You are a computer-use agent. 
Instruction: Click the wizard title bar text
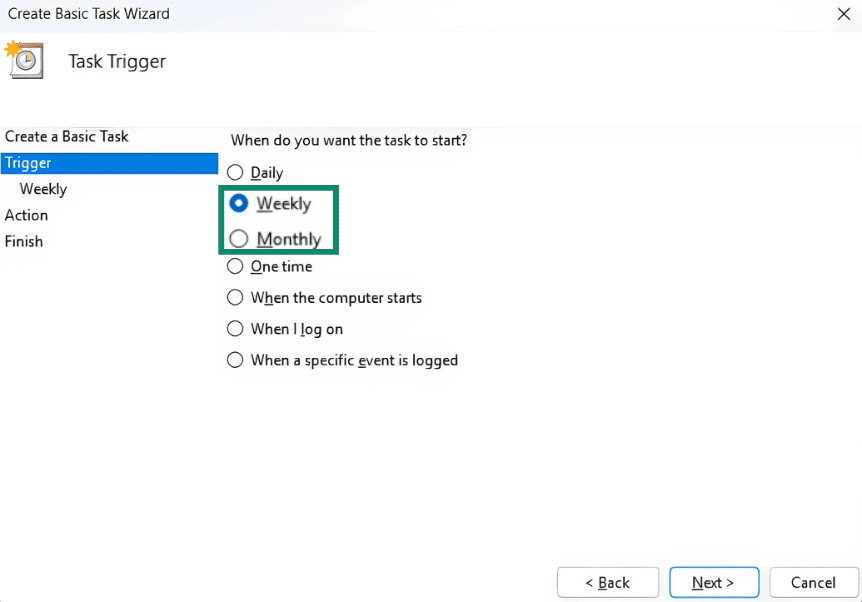[85, 14]
